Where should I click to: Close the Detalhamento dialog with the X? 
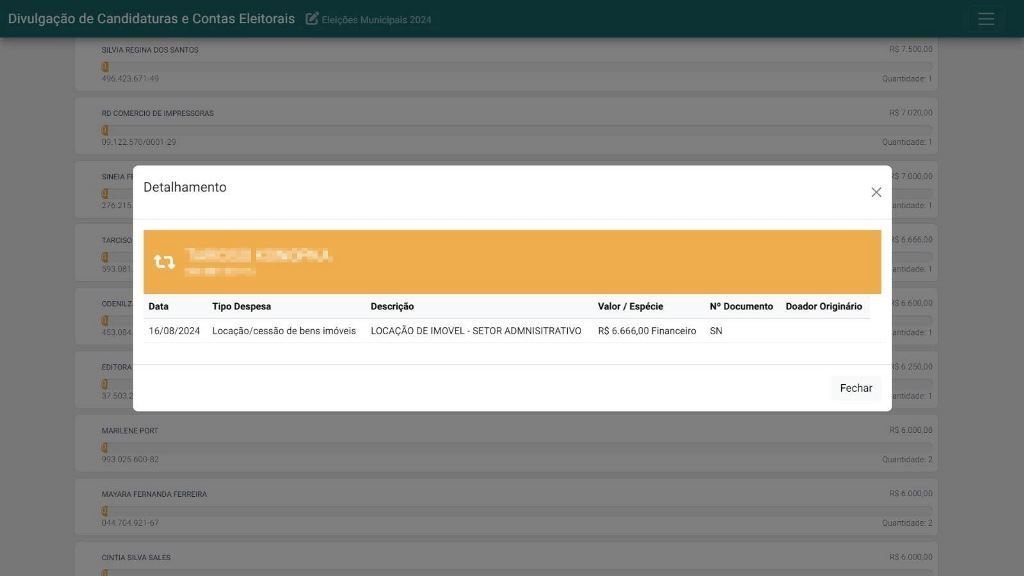(x=876, y=192)
